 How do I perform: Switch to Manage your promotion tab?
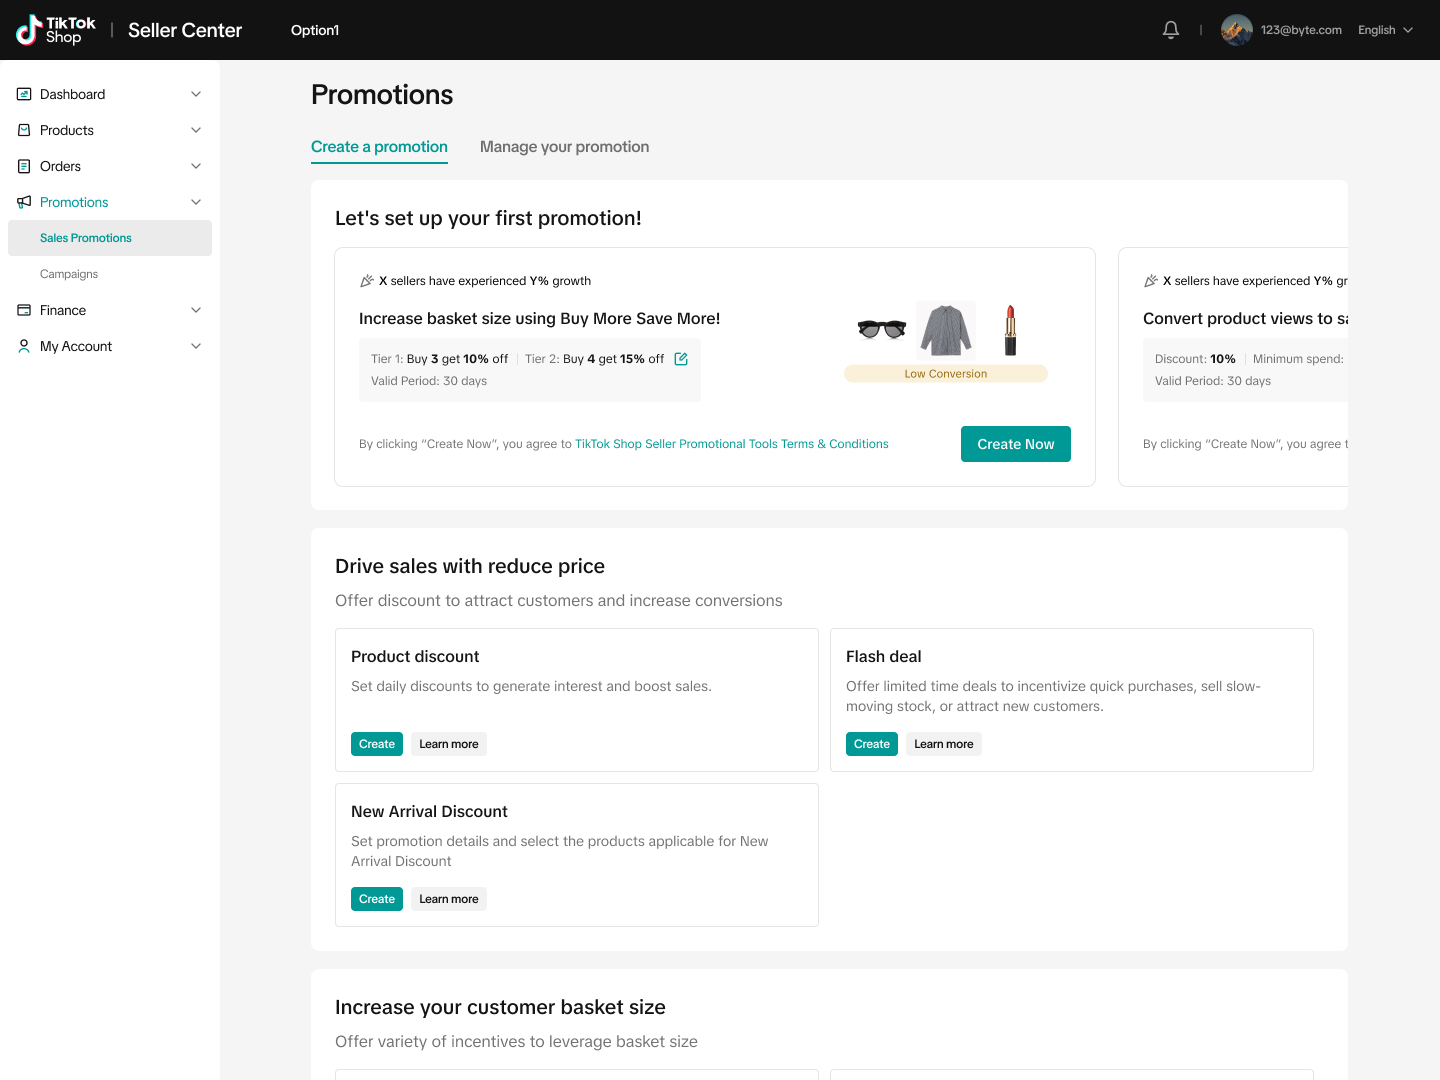[564, 147]
